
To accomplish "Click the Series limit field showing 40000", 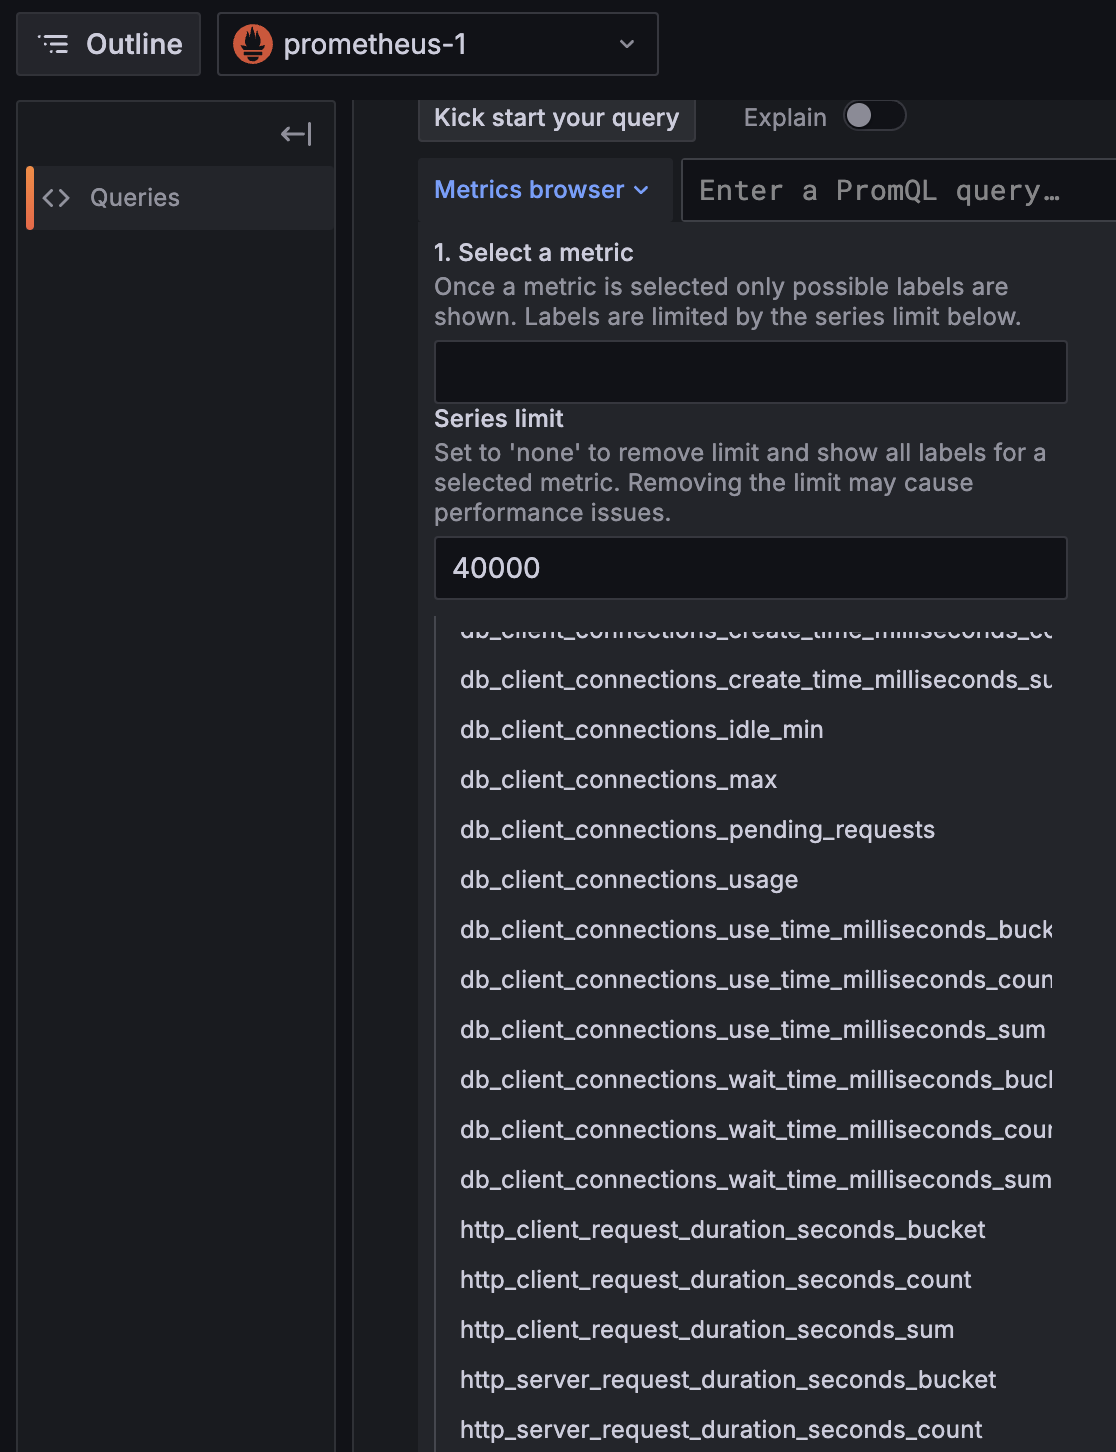I will tap(750, 568).
